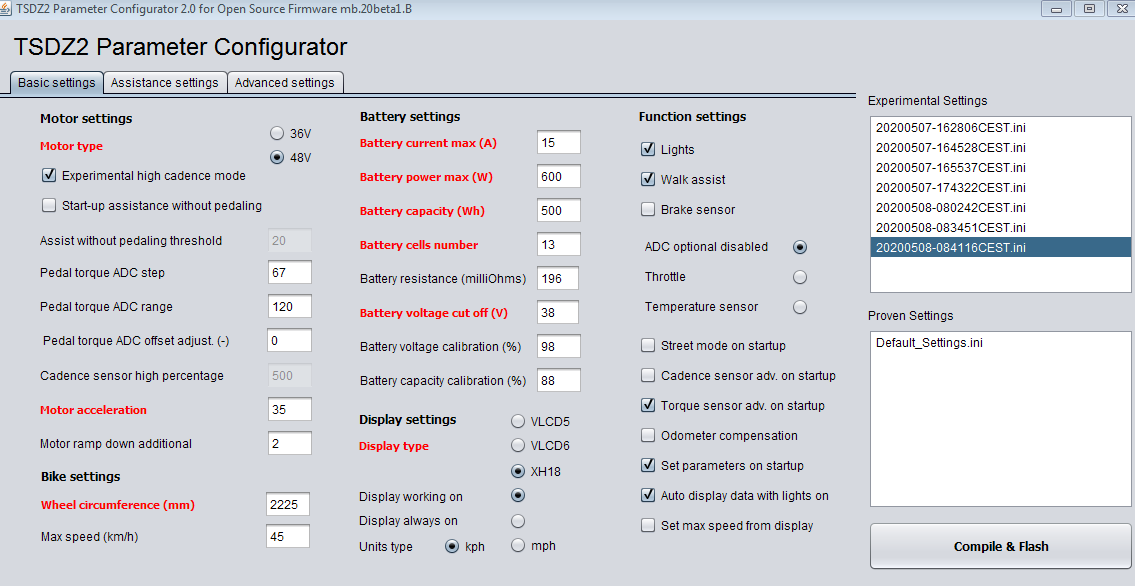
Task: Go to the Advanced settings tab
Action: [x=284, y=82]
